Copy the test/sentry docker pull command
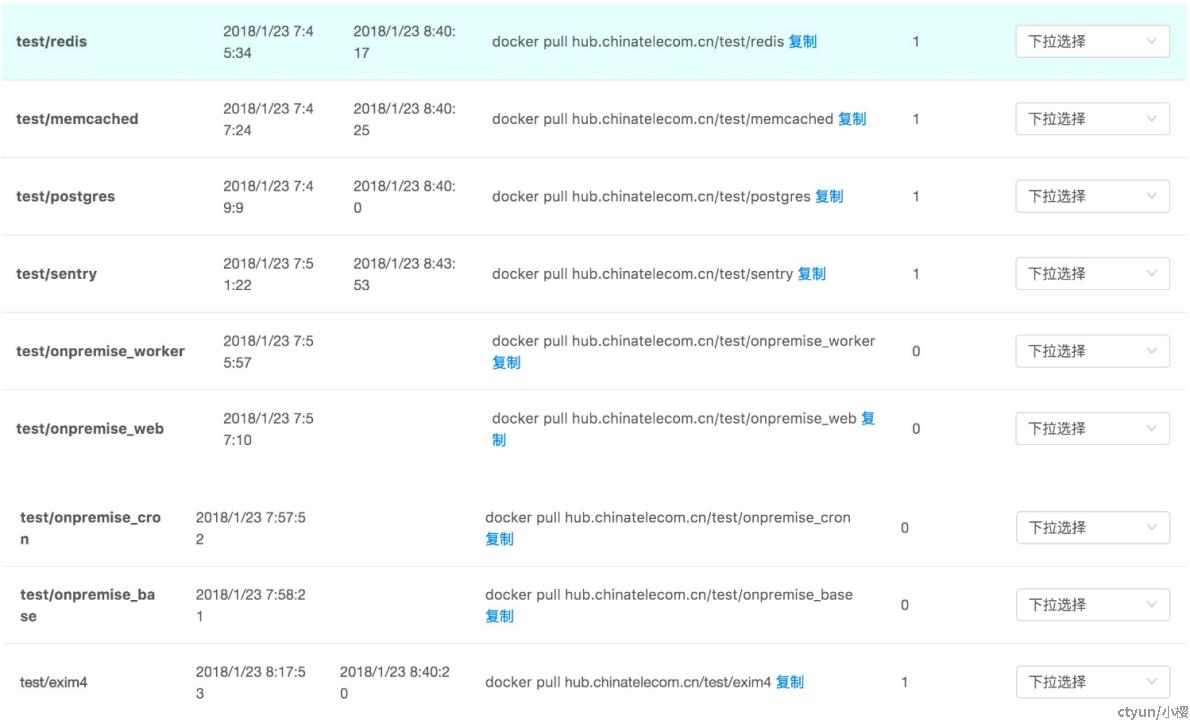 click(x=811, y=274)
